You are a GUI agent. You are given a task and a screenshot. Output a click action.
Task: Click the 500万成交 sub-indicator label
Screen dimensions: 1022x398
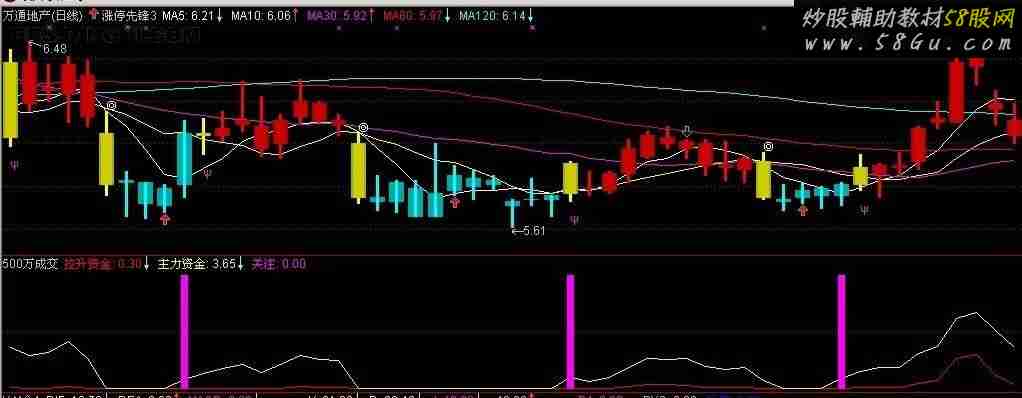31,264
